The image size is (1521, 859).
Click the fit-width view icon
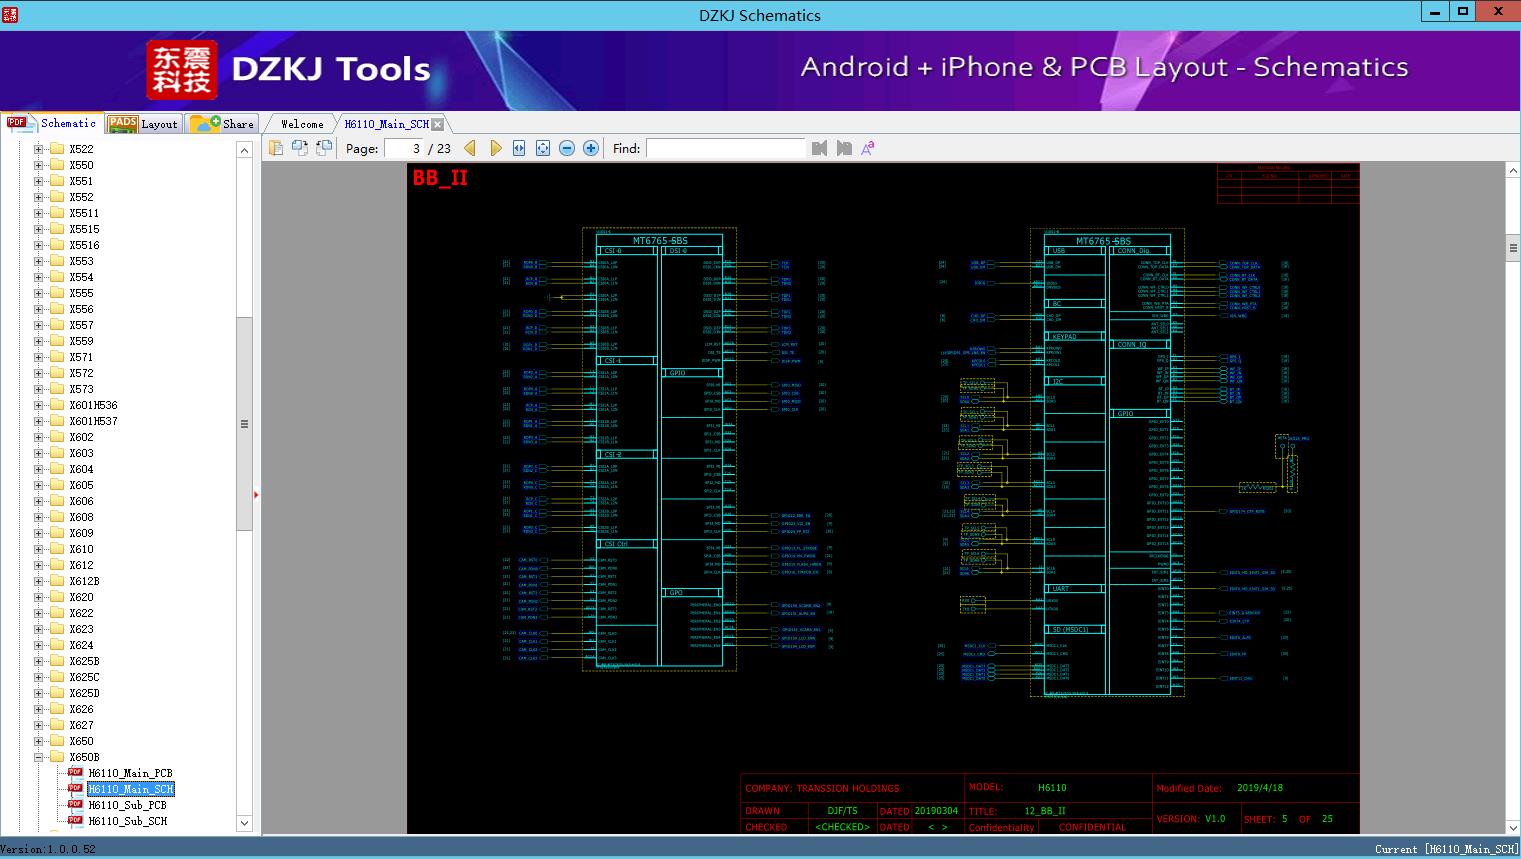(x=519, y=148)
